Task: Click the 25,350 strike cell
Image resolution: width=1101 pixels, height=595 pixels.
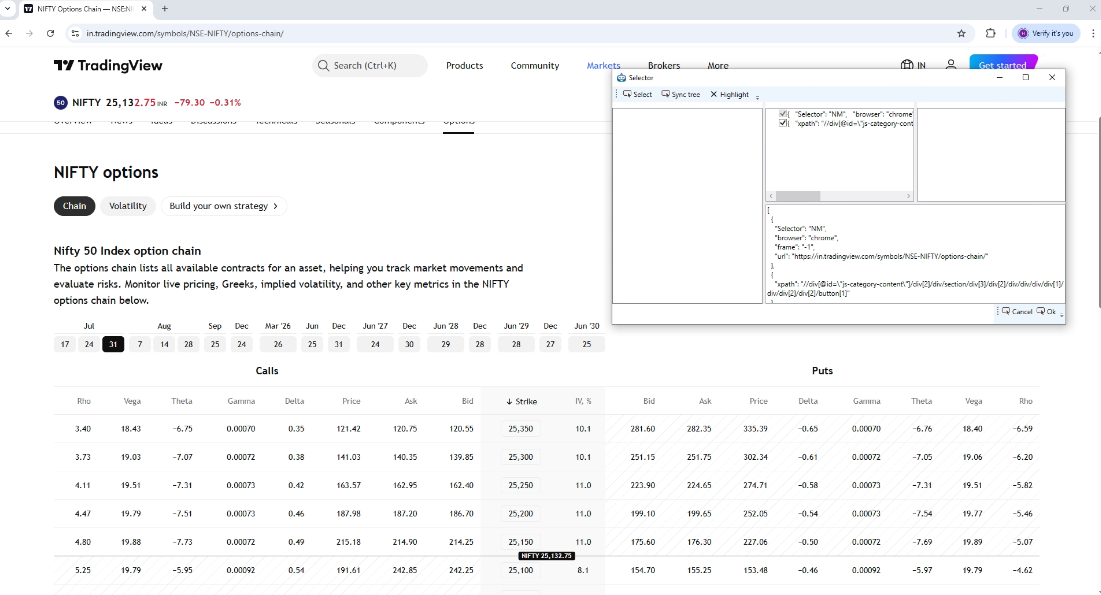Action: tap(521, 429)
